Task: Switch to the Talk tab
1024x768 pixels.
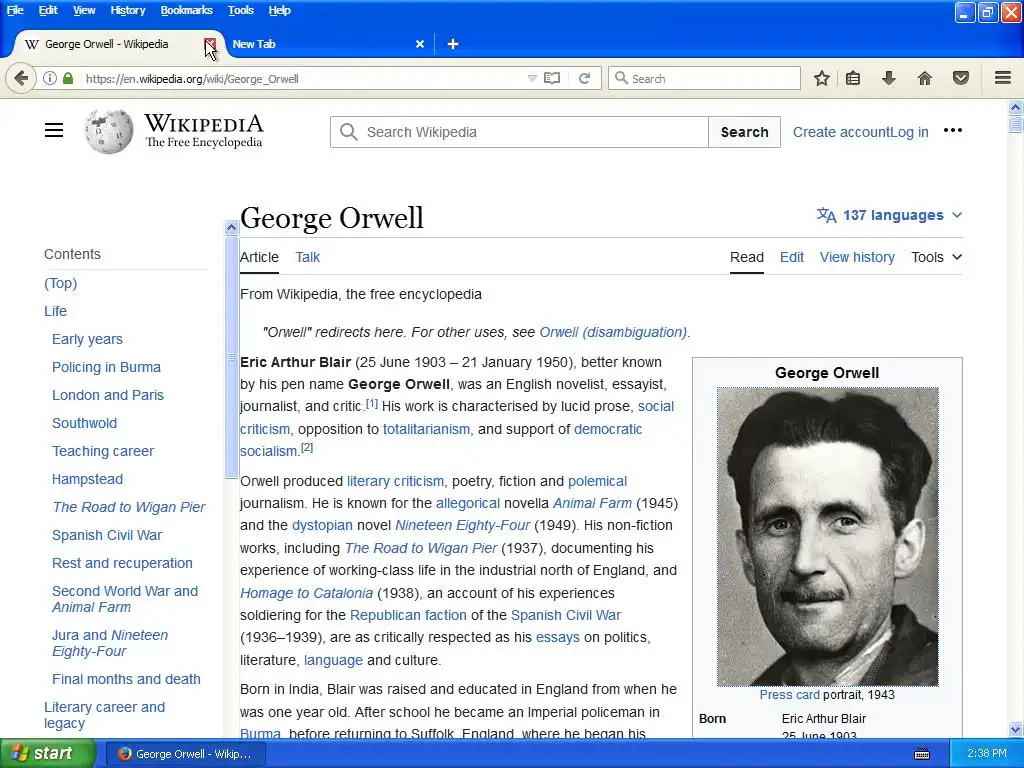Action: (x=307, y=257)
